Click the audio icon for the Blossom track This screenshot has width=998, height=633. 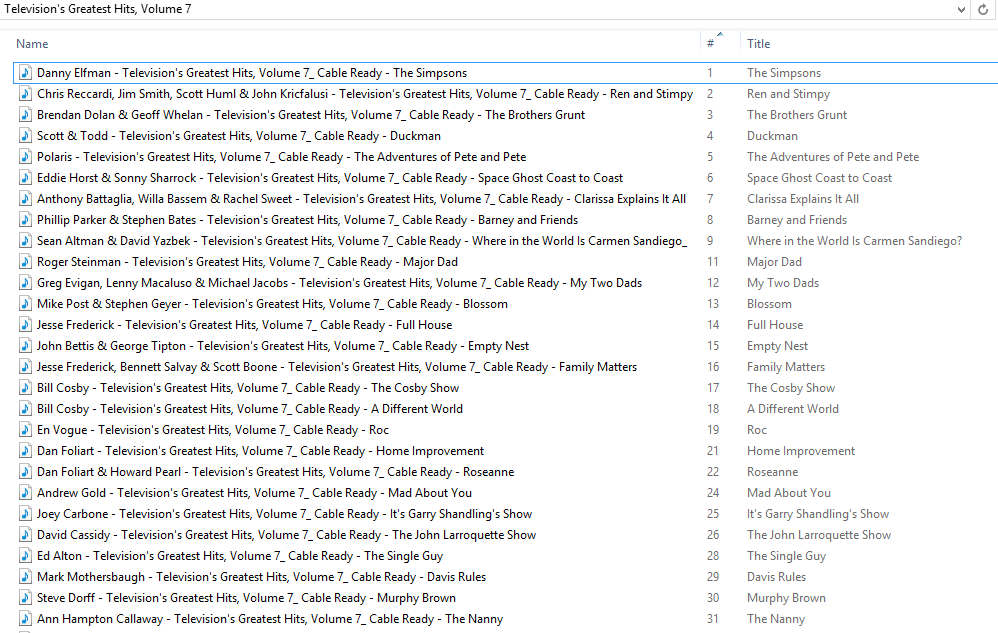click(26, 304)
